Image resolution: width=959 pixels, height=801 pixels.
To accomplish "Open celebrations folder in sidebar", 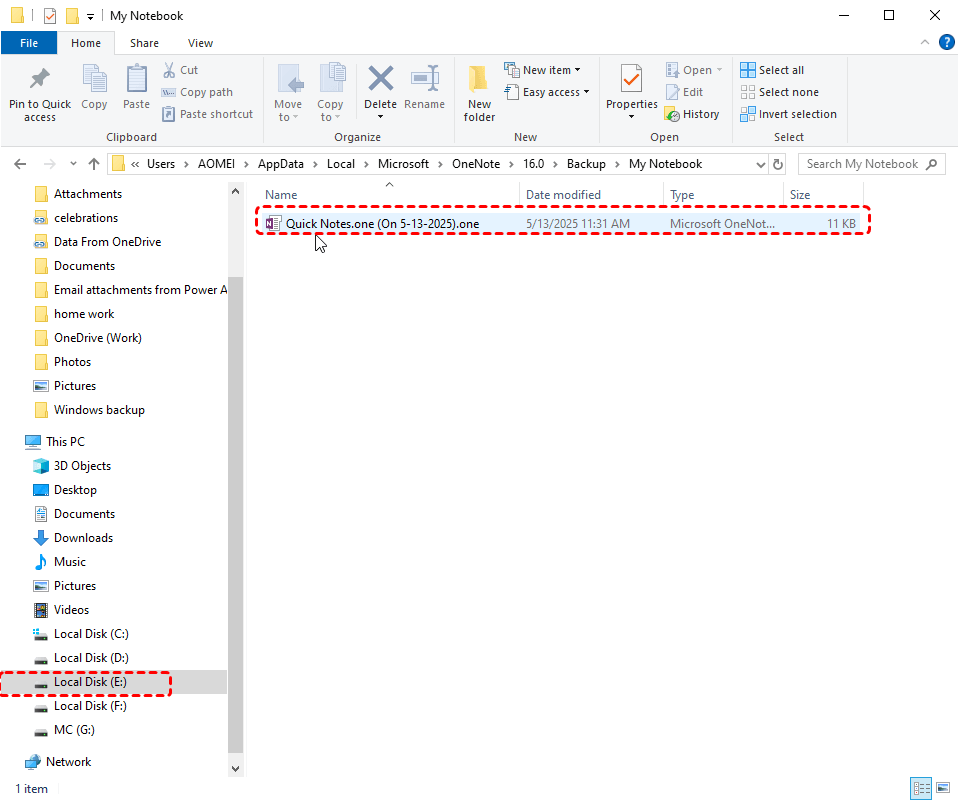I will point(86,218).
